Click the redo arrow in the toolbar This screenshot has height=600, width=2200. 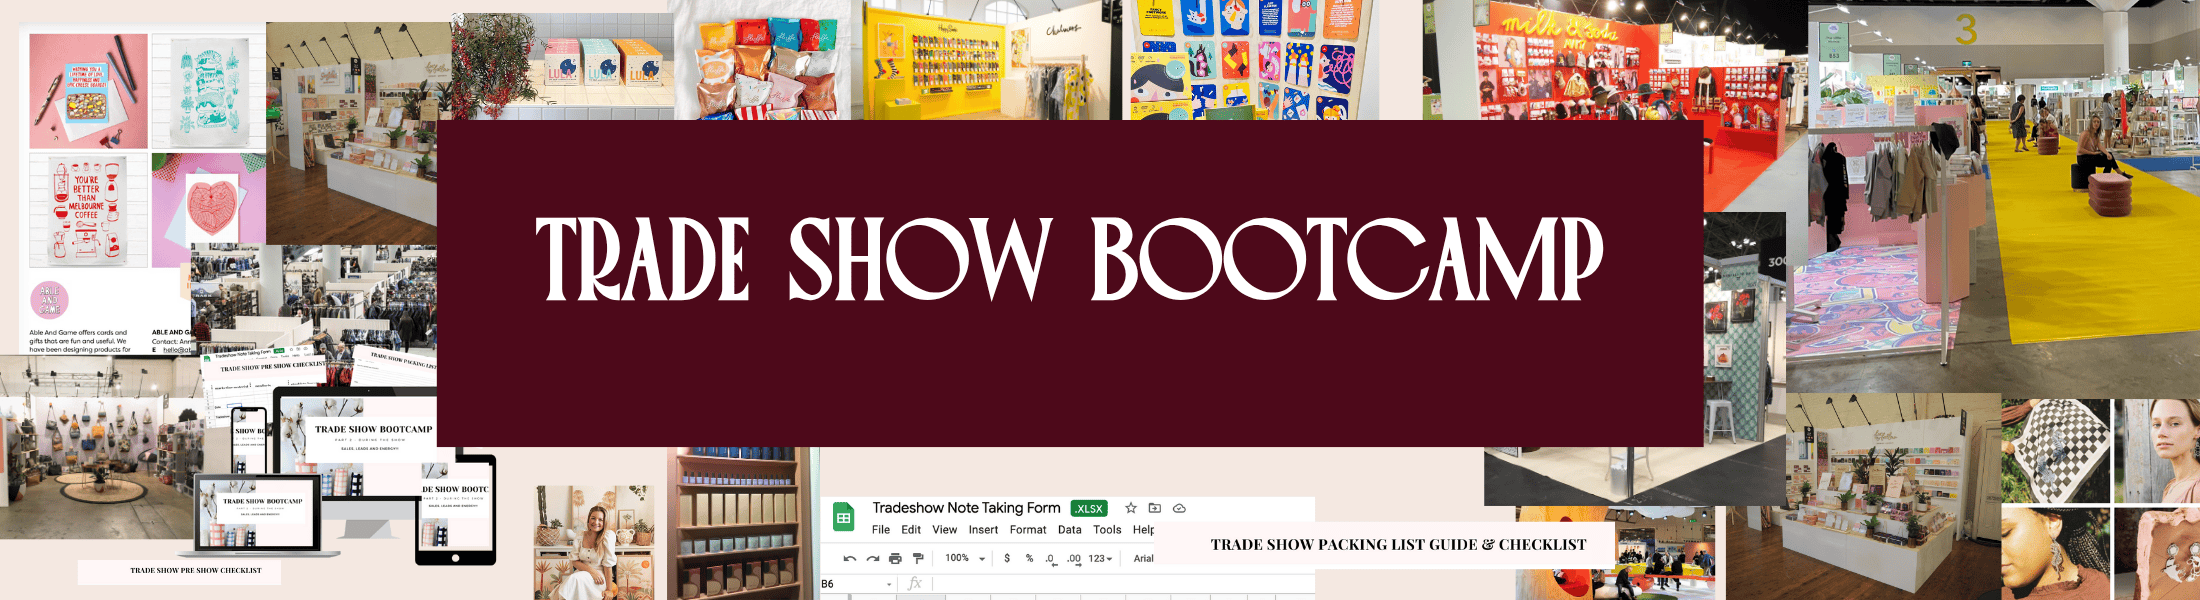point(872,559)
